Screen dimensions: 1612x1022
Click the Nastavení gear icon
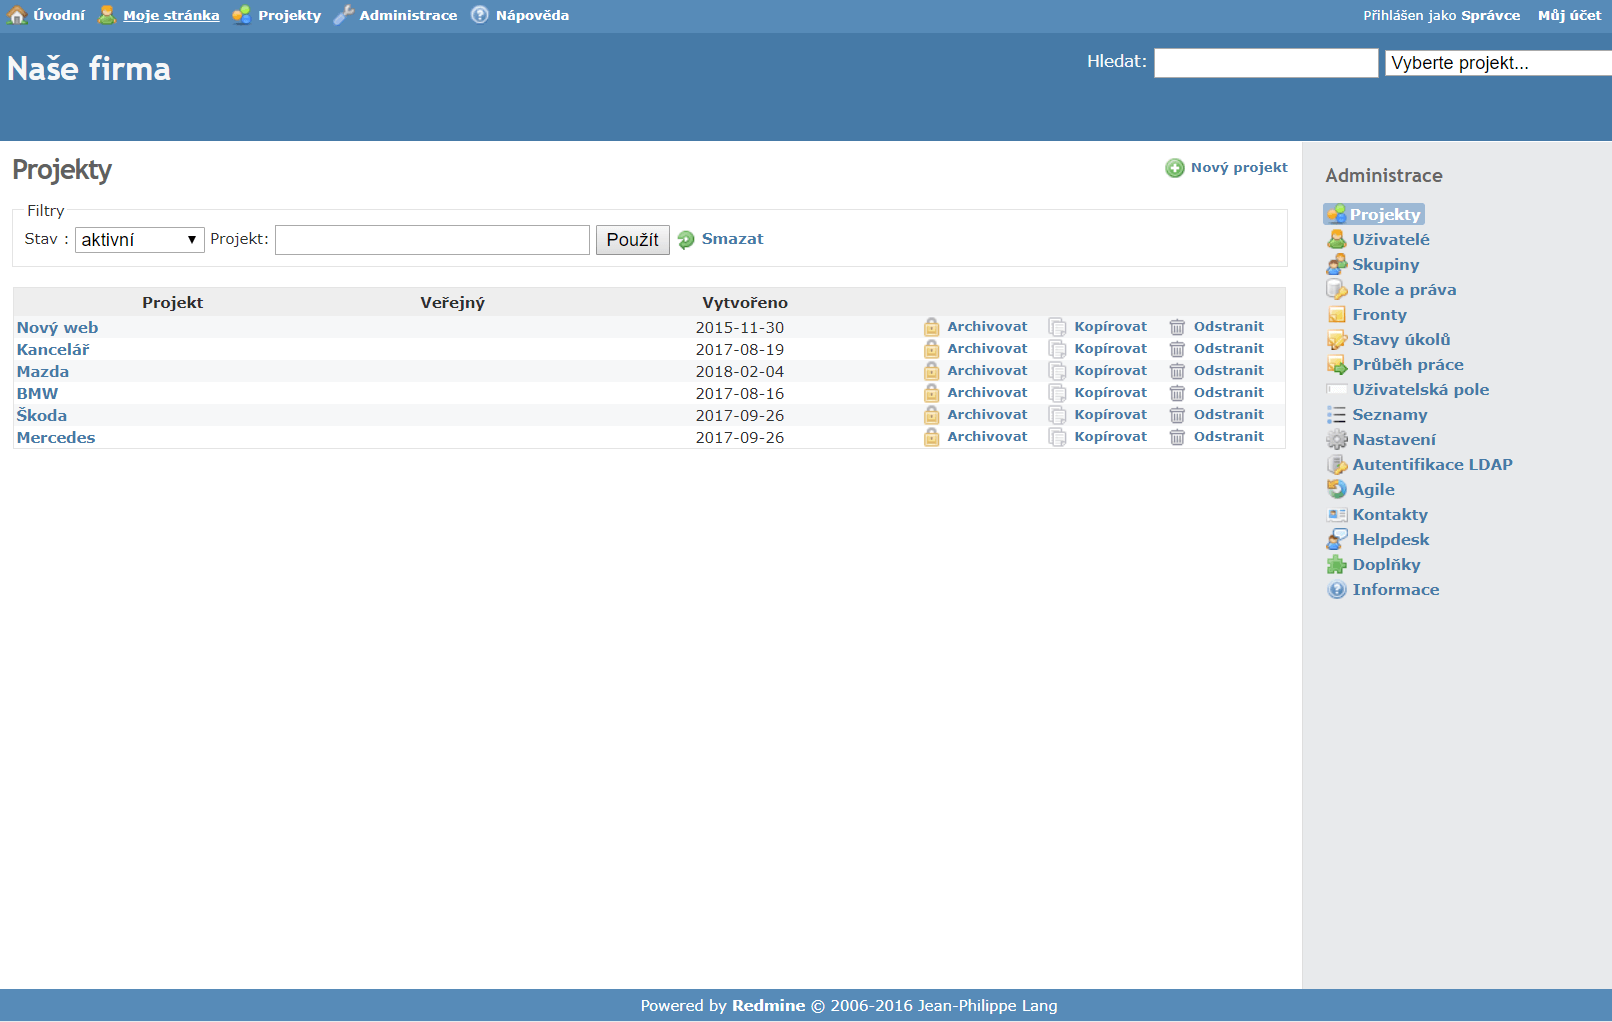coord(1337,439)
